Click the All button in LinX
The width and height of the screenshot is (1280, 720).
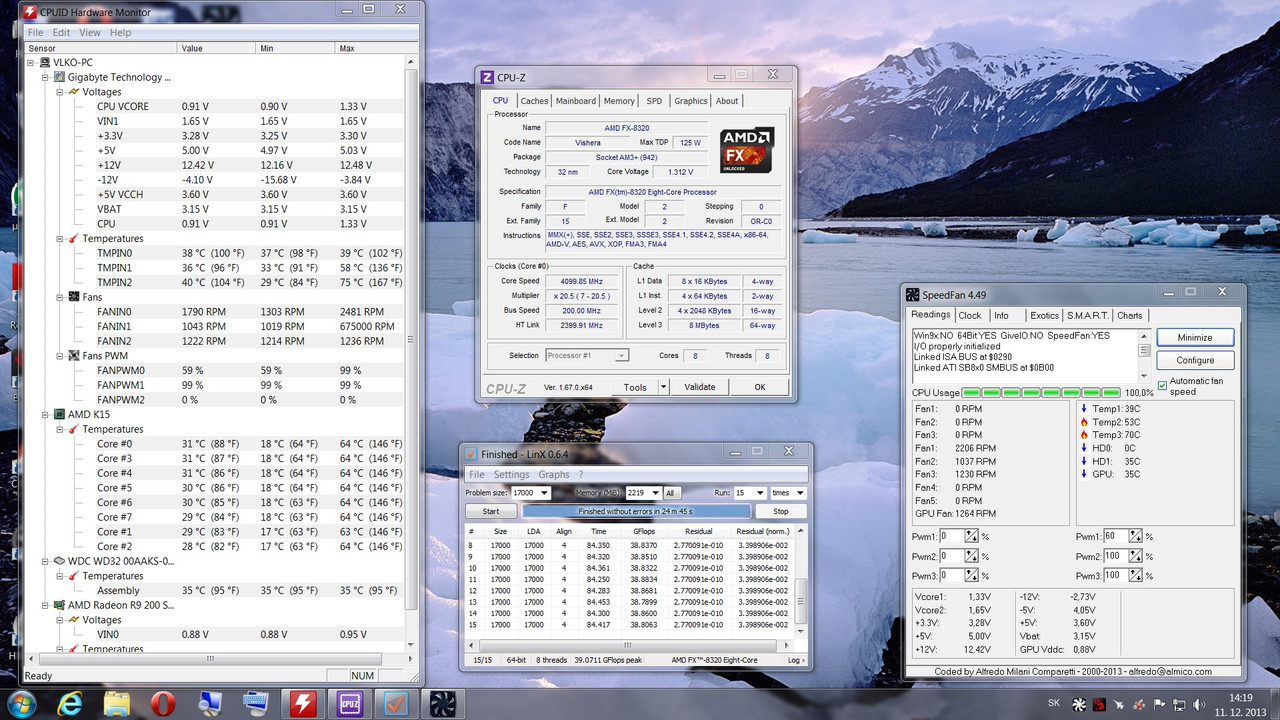[x=670, y=493]
